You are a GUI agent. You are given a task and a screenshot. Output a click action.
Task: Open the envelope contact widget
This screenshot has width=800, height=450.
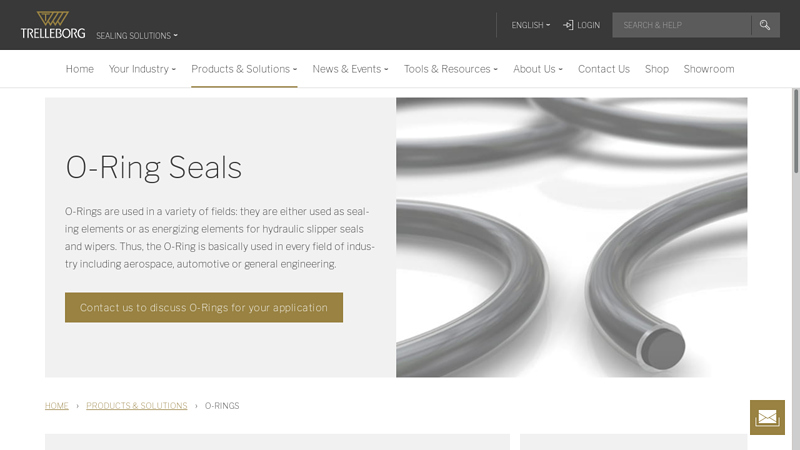click(767, 417)
